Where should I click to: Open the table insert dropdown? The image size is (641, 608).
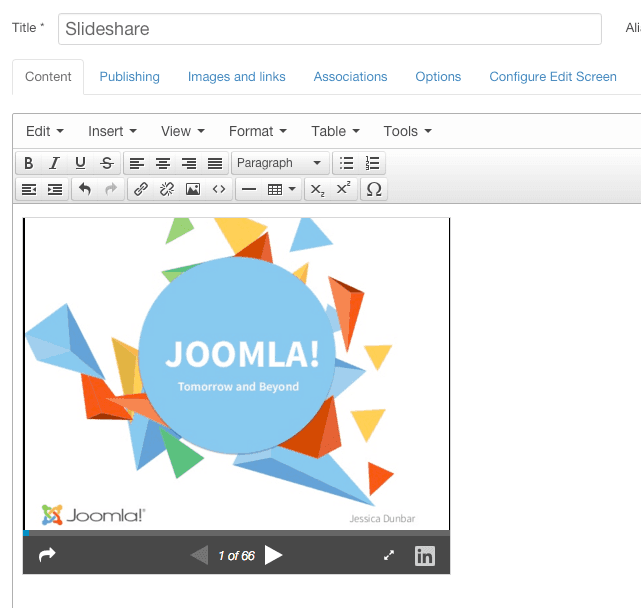[282, 189]
